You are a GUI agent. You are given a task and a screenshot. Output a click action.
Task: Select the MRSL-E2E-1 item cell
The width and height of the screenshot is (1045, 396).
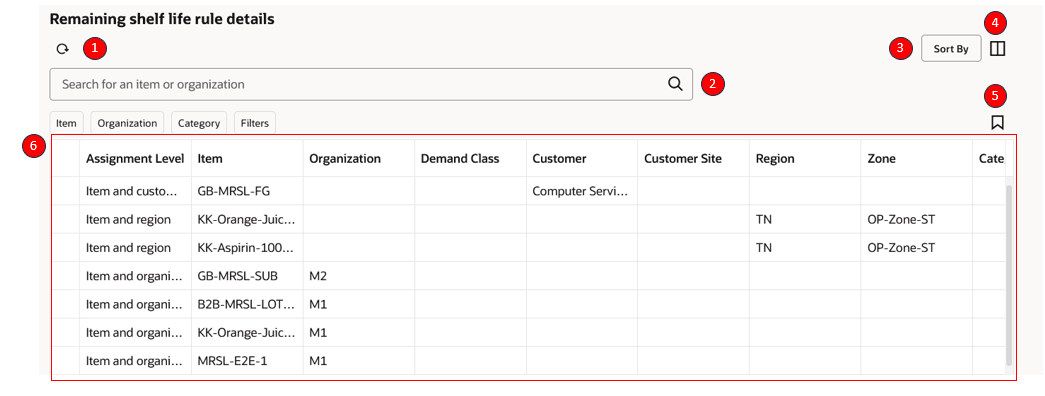pos(247,361)
